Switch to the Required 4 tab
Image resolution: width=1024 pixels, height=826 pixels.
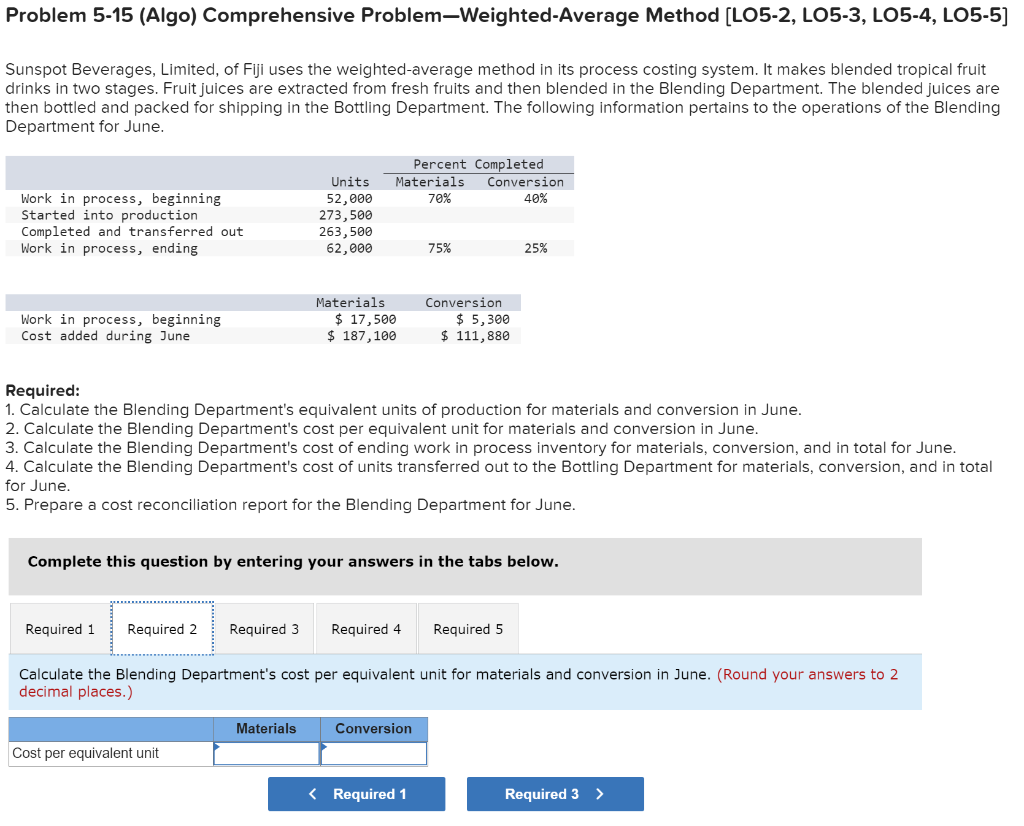tap(366, 628)
